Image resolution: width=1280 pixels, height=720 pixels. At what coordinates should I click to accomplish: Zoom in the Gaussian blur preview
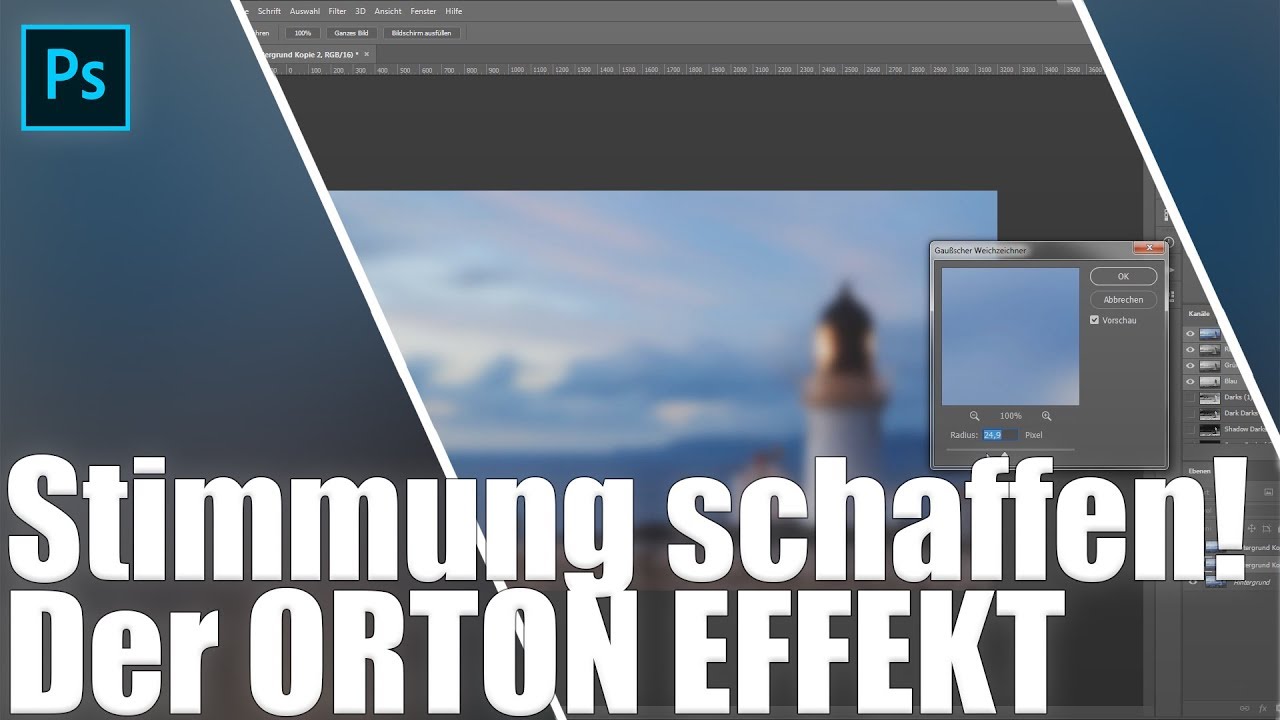point(1046,416)
